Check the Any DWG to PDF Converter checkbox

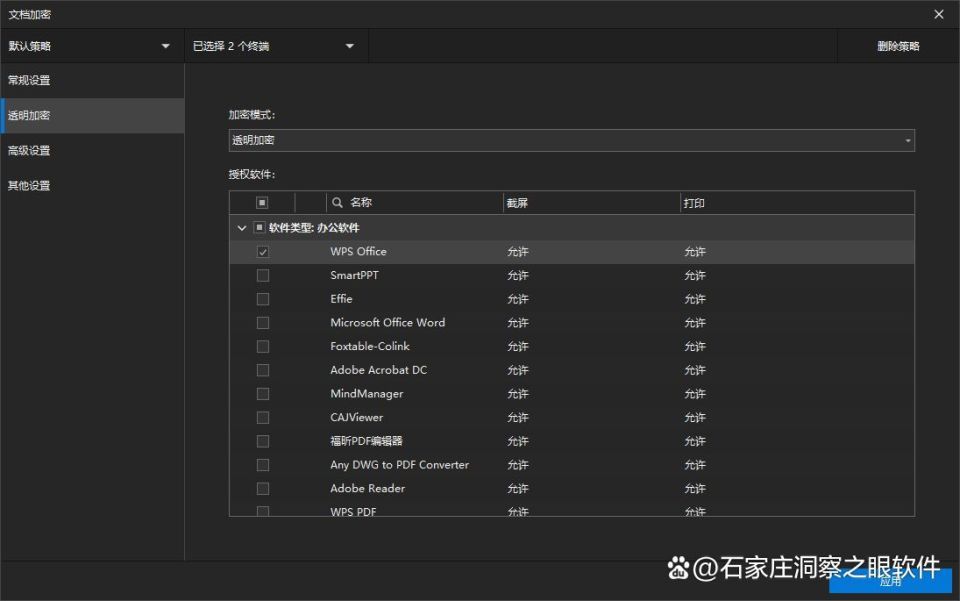(x=263, y=465)
